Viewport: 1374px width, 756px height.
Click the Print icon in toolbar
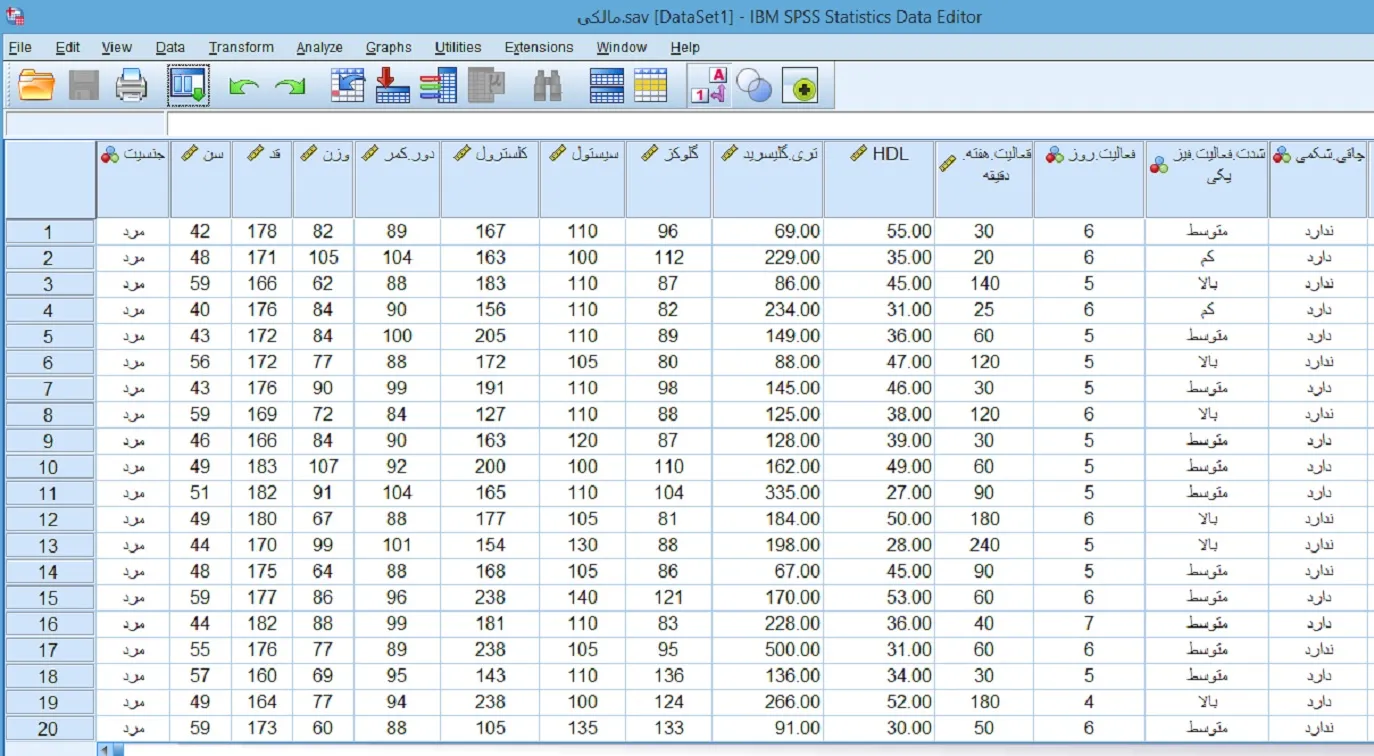131,86
